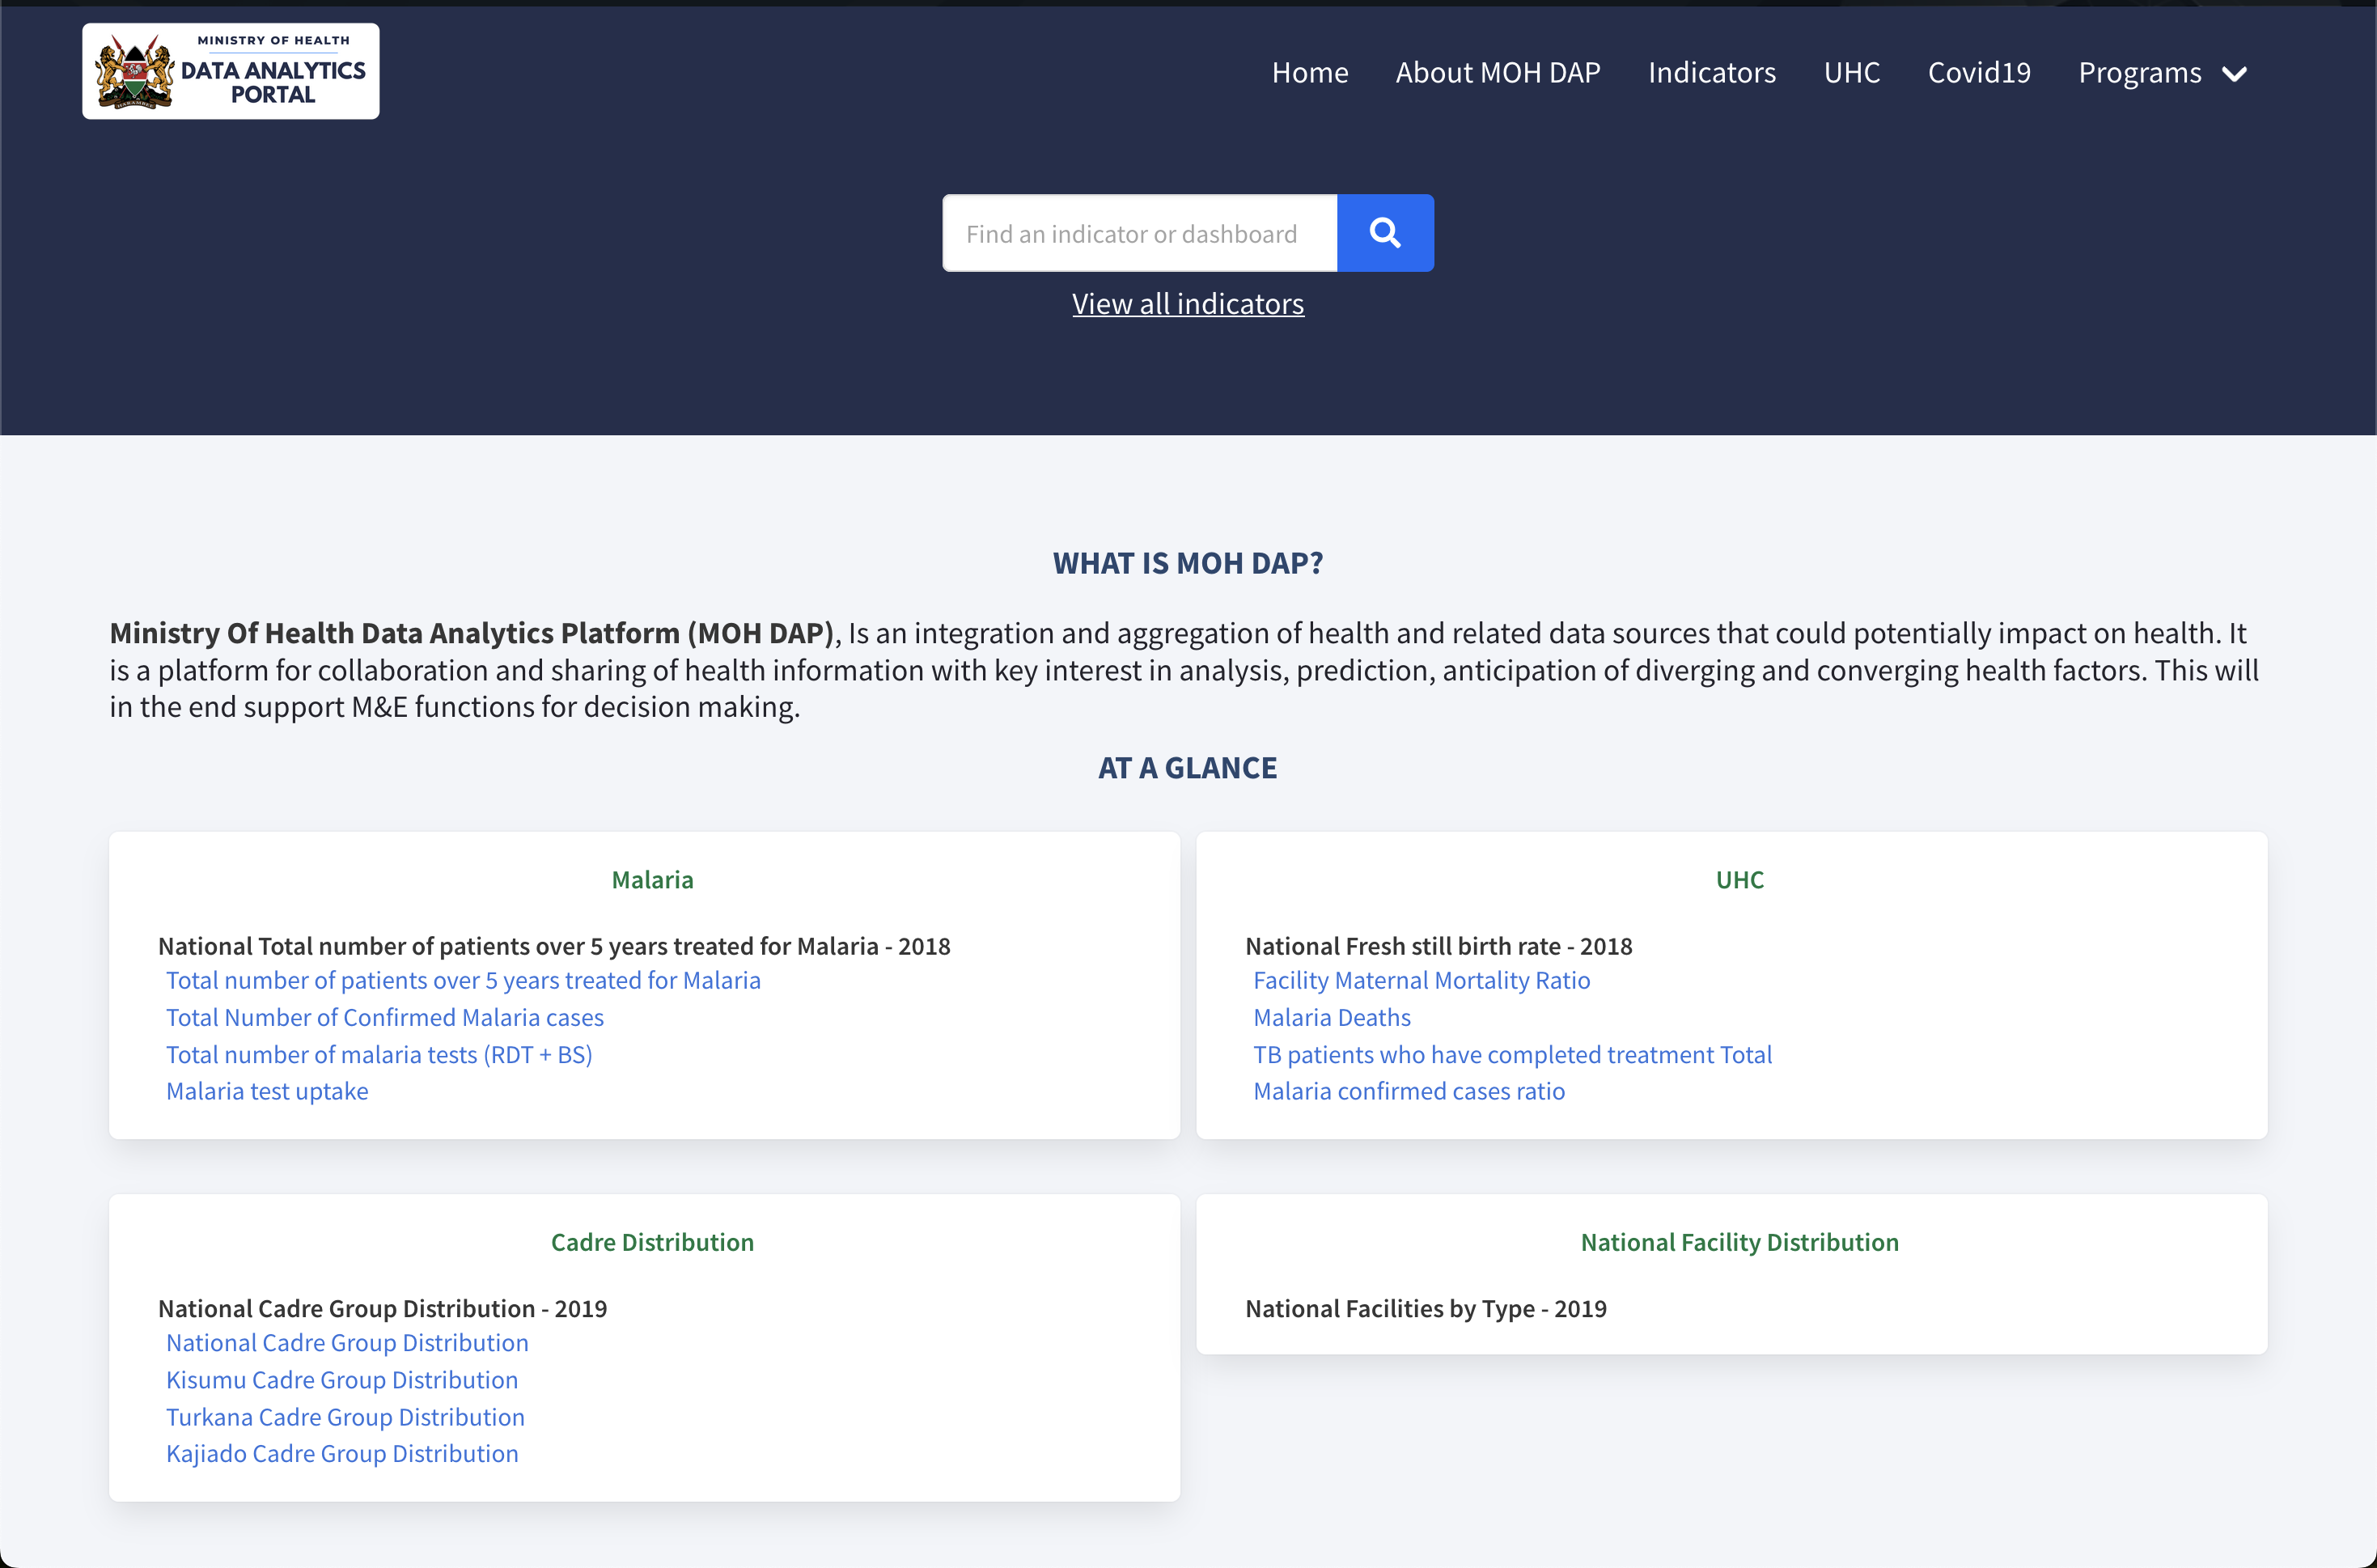Viewport: 2377px width, 1568px height.
Task: Open the 'Malaria test uptake' link
Action: (267, 1091)
